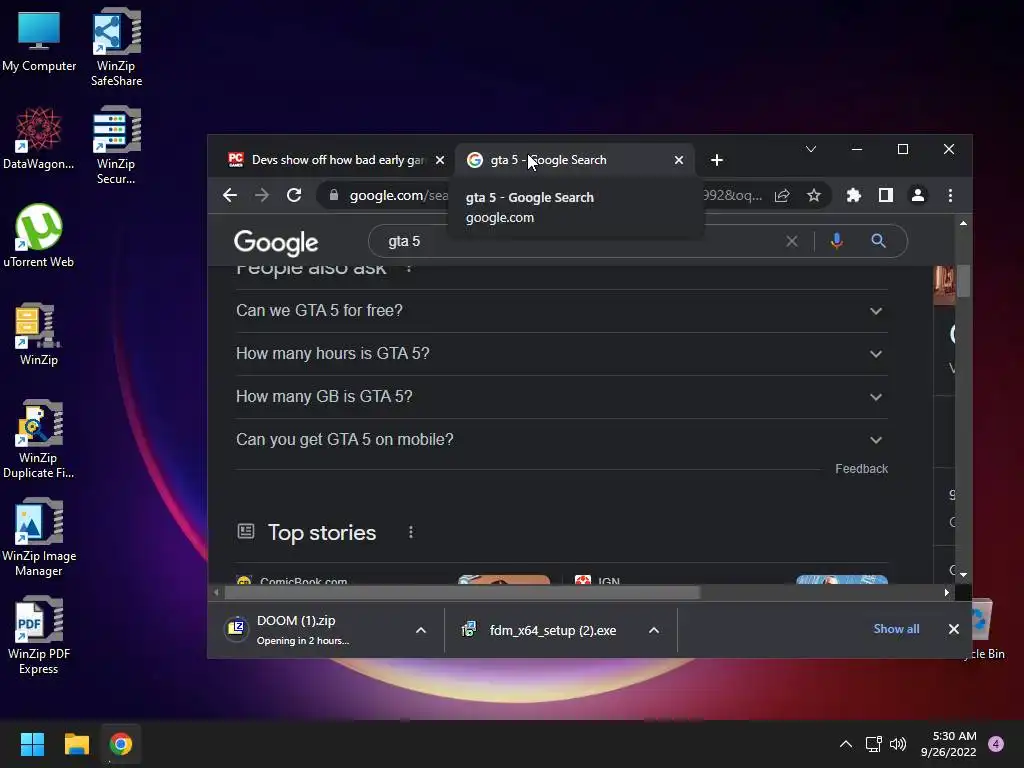Clear the gta 5 search text
The image size is (1024, 768).
pos(792,242)
